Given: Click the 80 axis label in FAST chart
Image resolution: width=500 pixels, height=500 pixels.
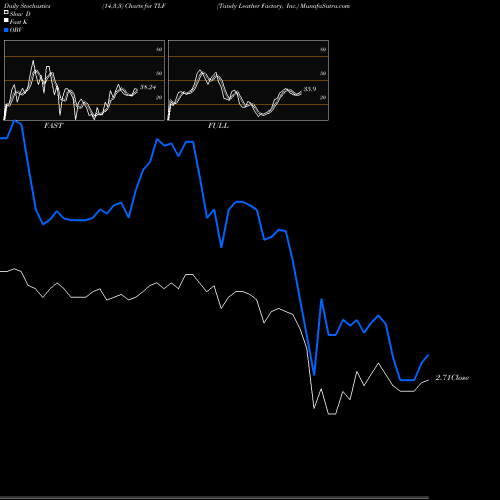Looking at the screenshot, I should (x=159, y=49).
